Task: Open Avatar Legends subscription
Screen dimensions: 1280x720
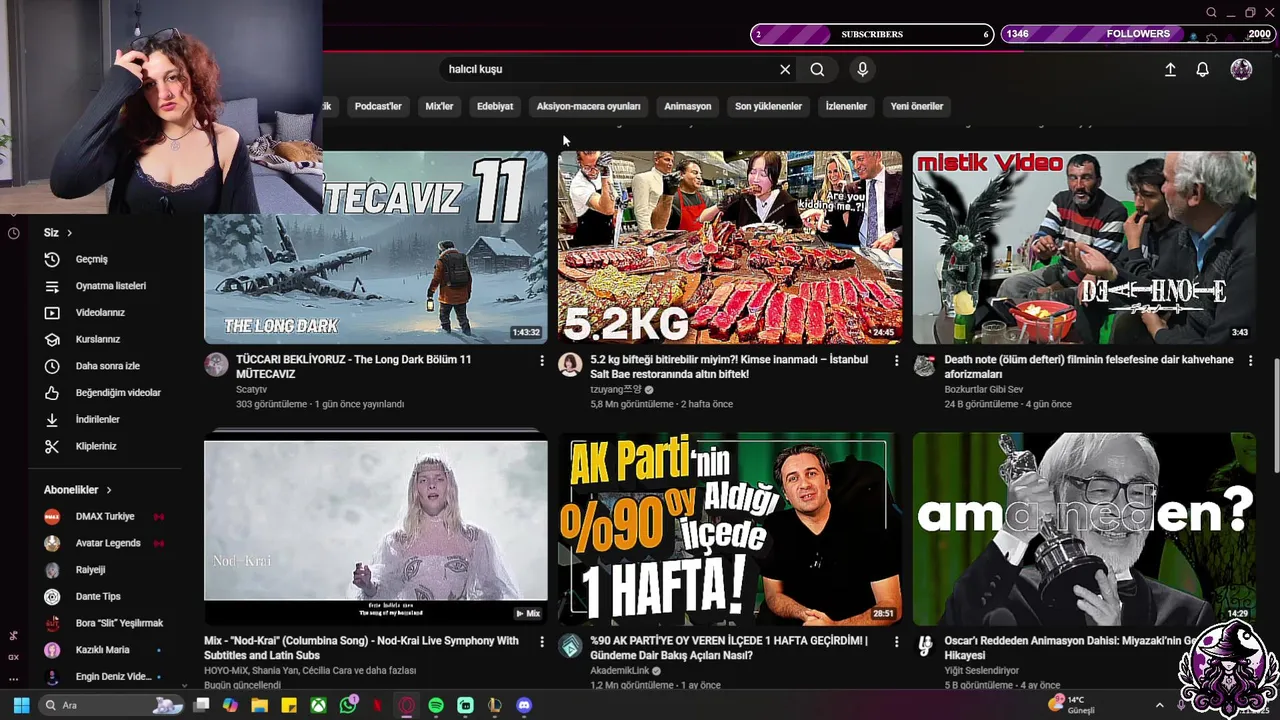Action: point(104,543)
